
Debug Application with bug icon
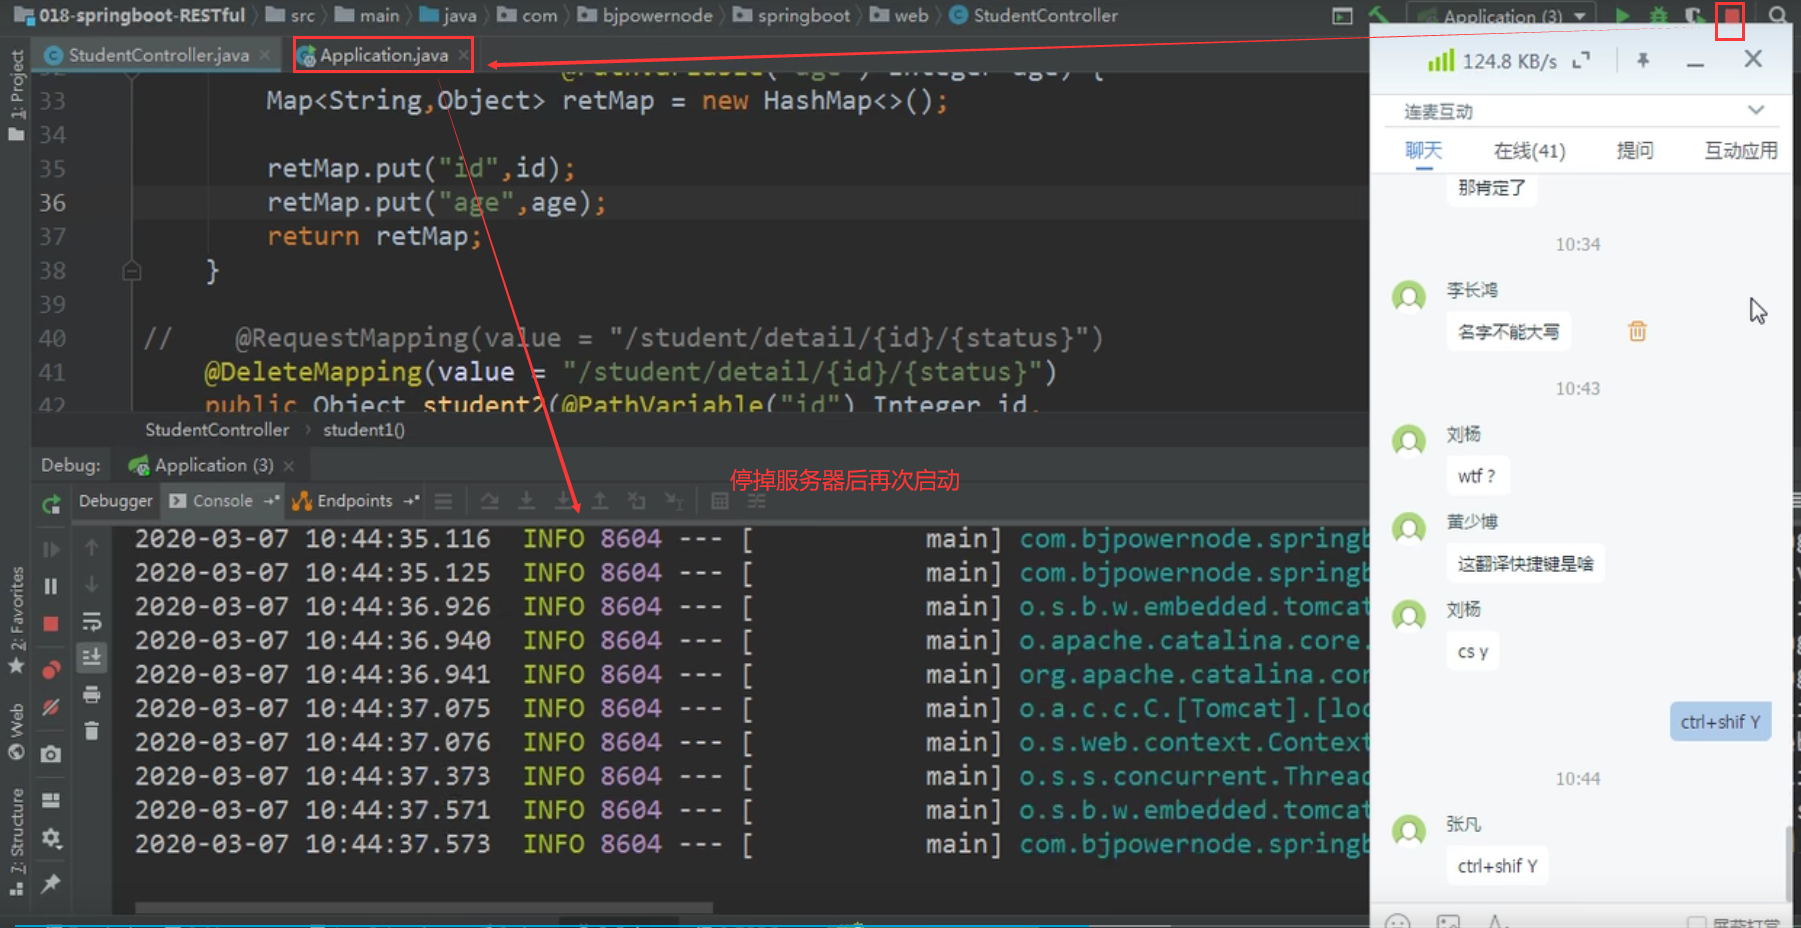[x=1659, y=16]
